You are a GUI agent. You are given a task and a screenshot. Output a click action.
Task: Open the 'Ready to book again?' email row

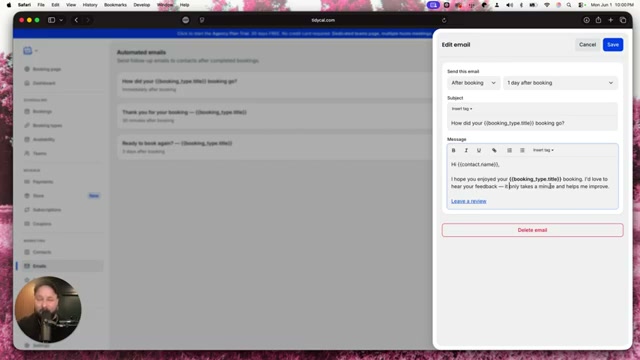pyautogui.click(x=275, y=147)
